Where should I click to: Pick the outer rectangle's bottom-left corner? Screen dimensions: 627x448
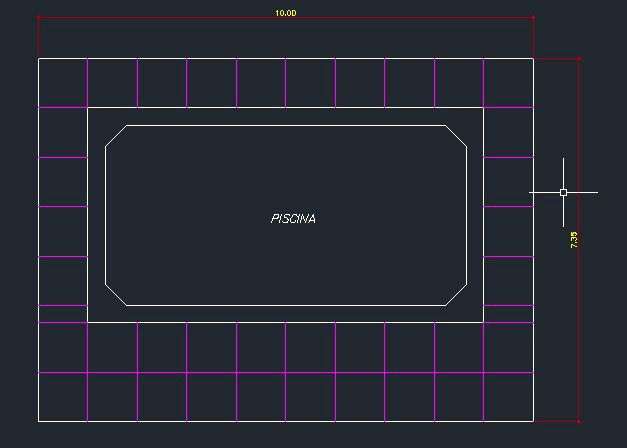click(39, 421)
